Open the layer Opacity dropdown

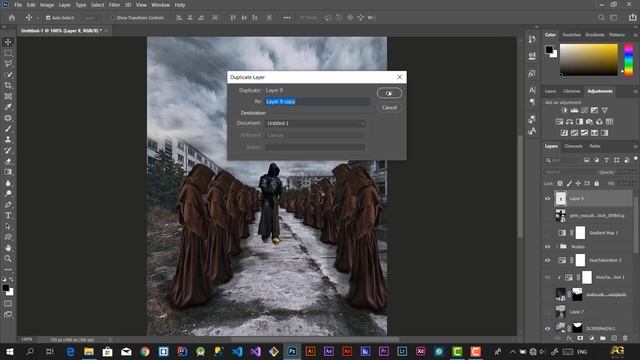(x=634, y=172)
